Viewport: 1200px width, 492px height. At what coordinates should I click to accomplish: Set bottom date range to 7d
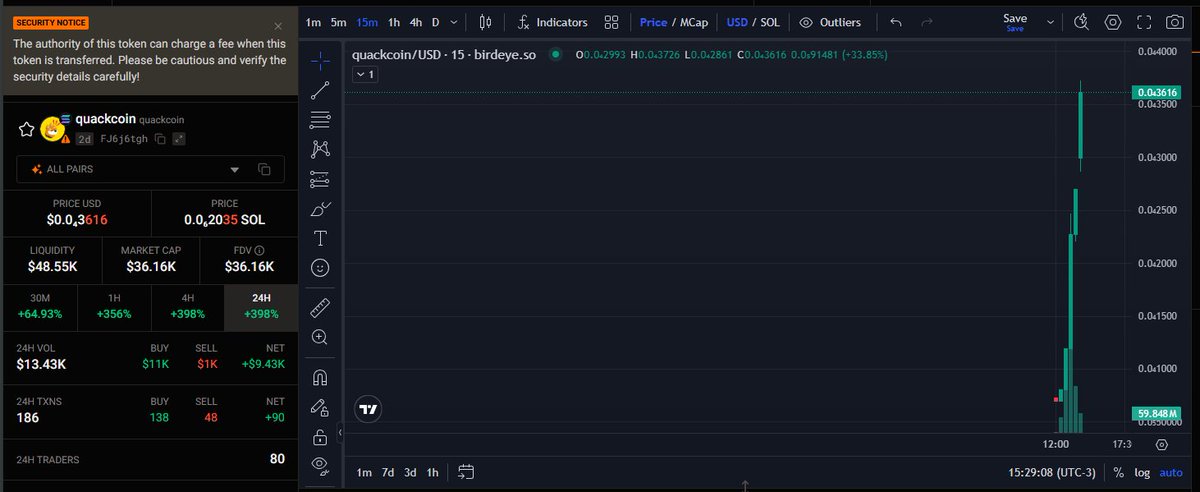coord(389,472)
